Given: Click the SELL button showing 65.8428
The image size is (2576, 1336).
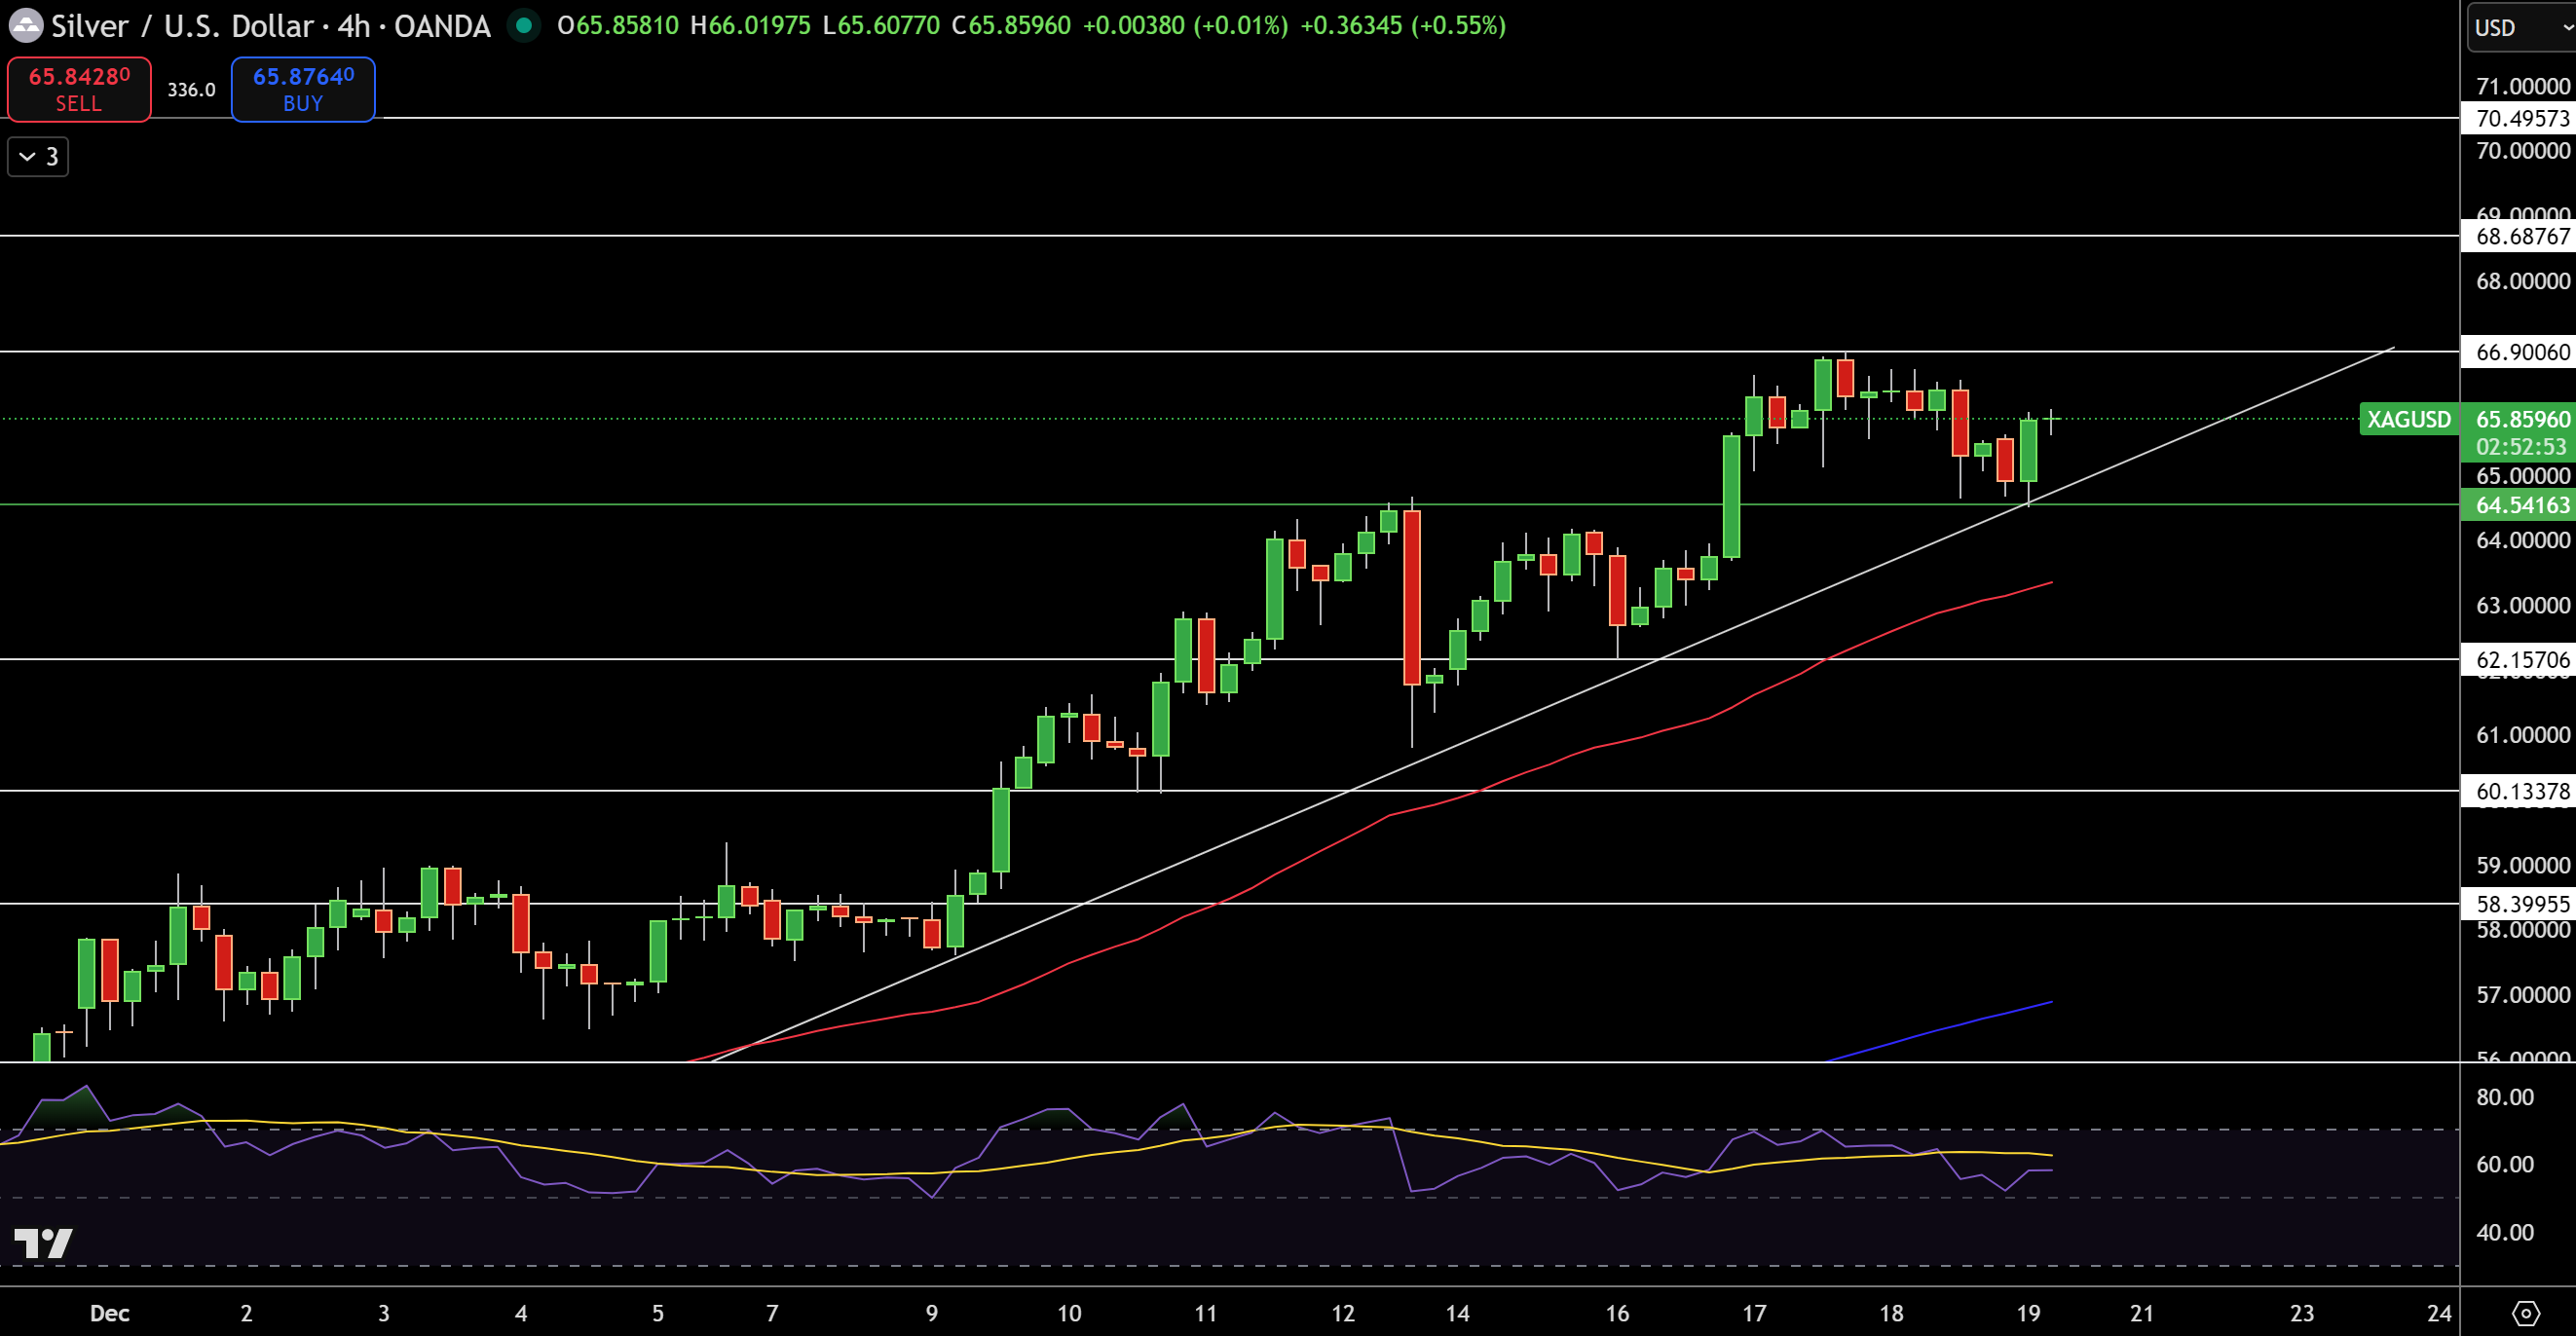Looking at the screenshot, I should tap(78, 89).
